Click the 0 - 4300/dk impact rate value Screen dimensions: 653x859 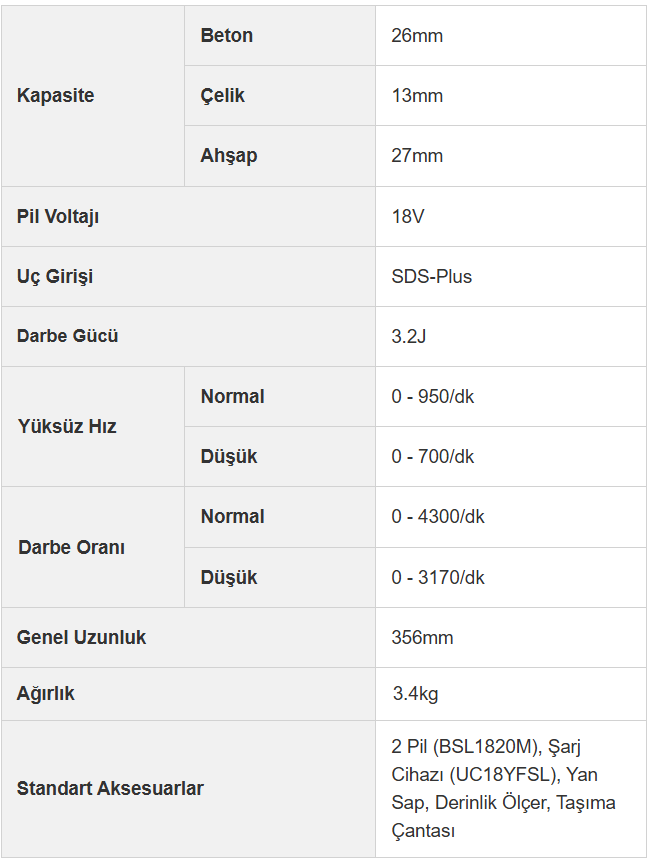point(438,517)
